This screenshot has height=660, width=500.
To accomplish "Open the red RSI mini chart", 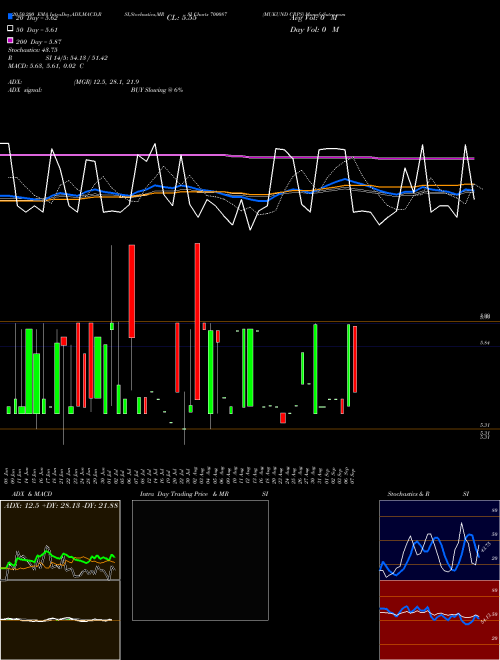I will [x=439, y=620].
